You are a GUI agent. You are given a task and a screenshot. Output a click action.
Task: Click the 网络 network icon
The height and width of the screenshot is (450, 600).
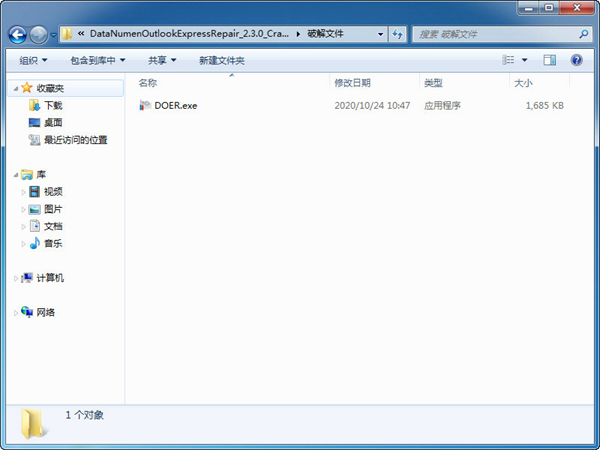click(x=27, y=312)
